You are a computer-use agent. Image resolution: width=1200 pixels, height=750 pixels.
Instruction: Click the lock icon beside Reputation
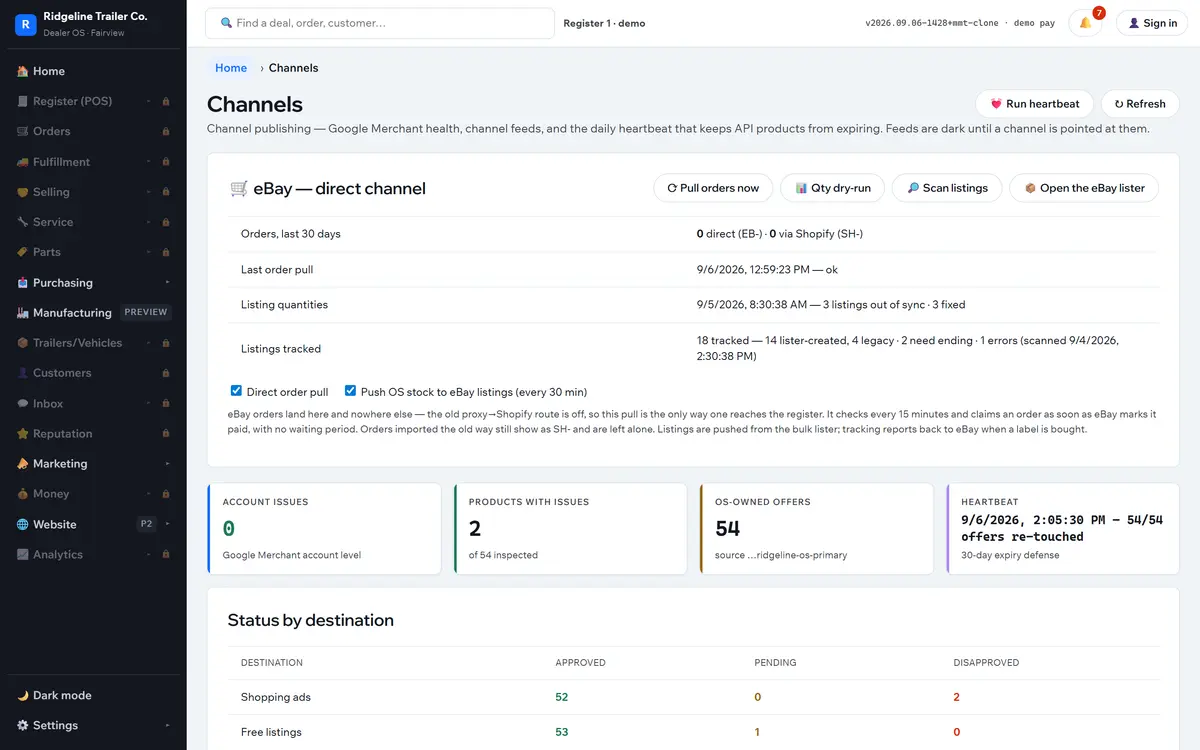coord(165,434)
